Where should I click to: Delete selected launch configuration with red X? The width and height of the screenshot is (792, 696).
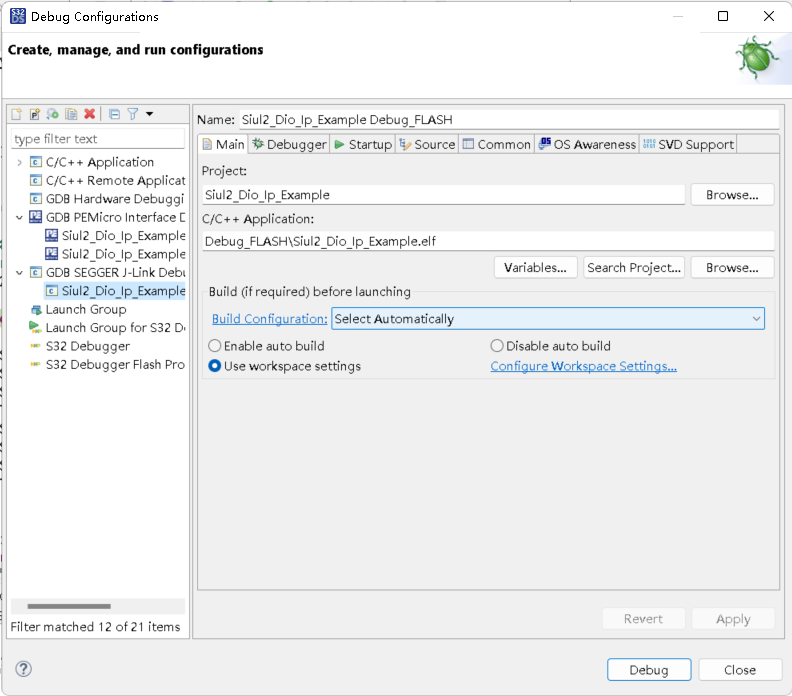pos(89,115)
